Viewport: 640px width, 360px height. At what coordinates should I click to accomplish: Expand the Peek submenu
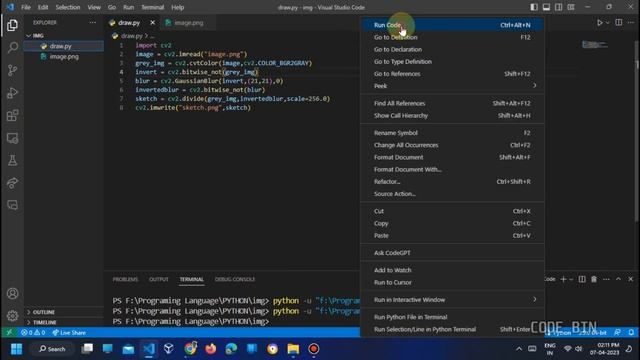coord(452,86)
